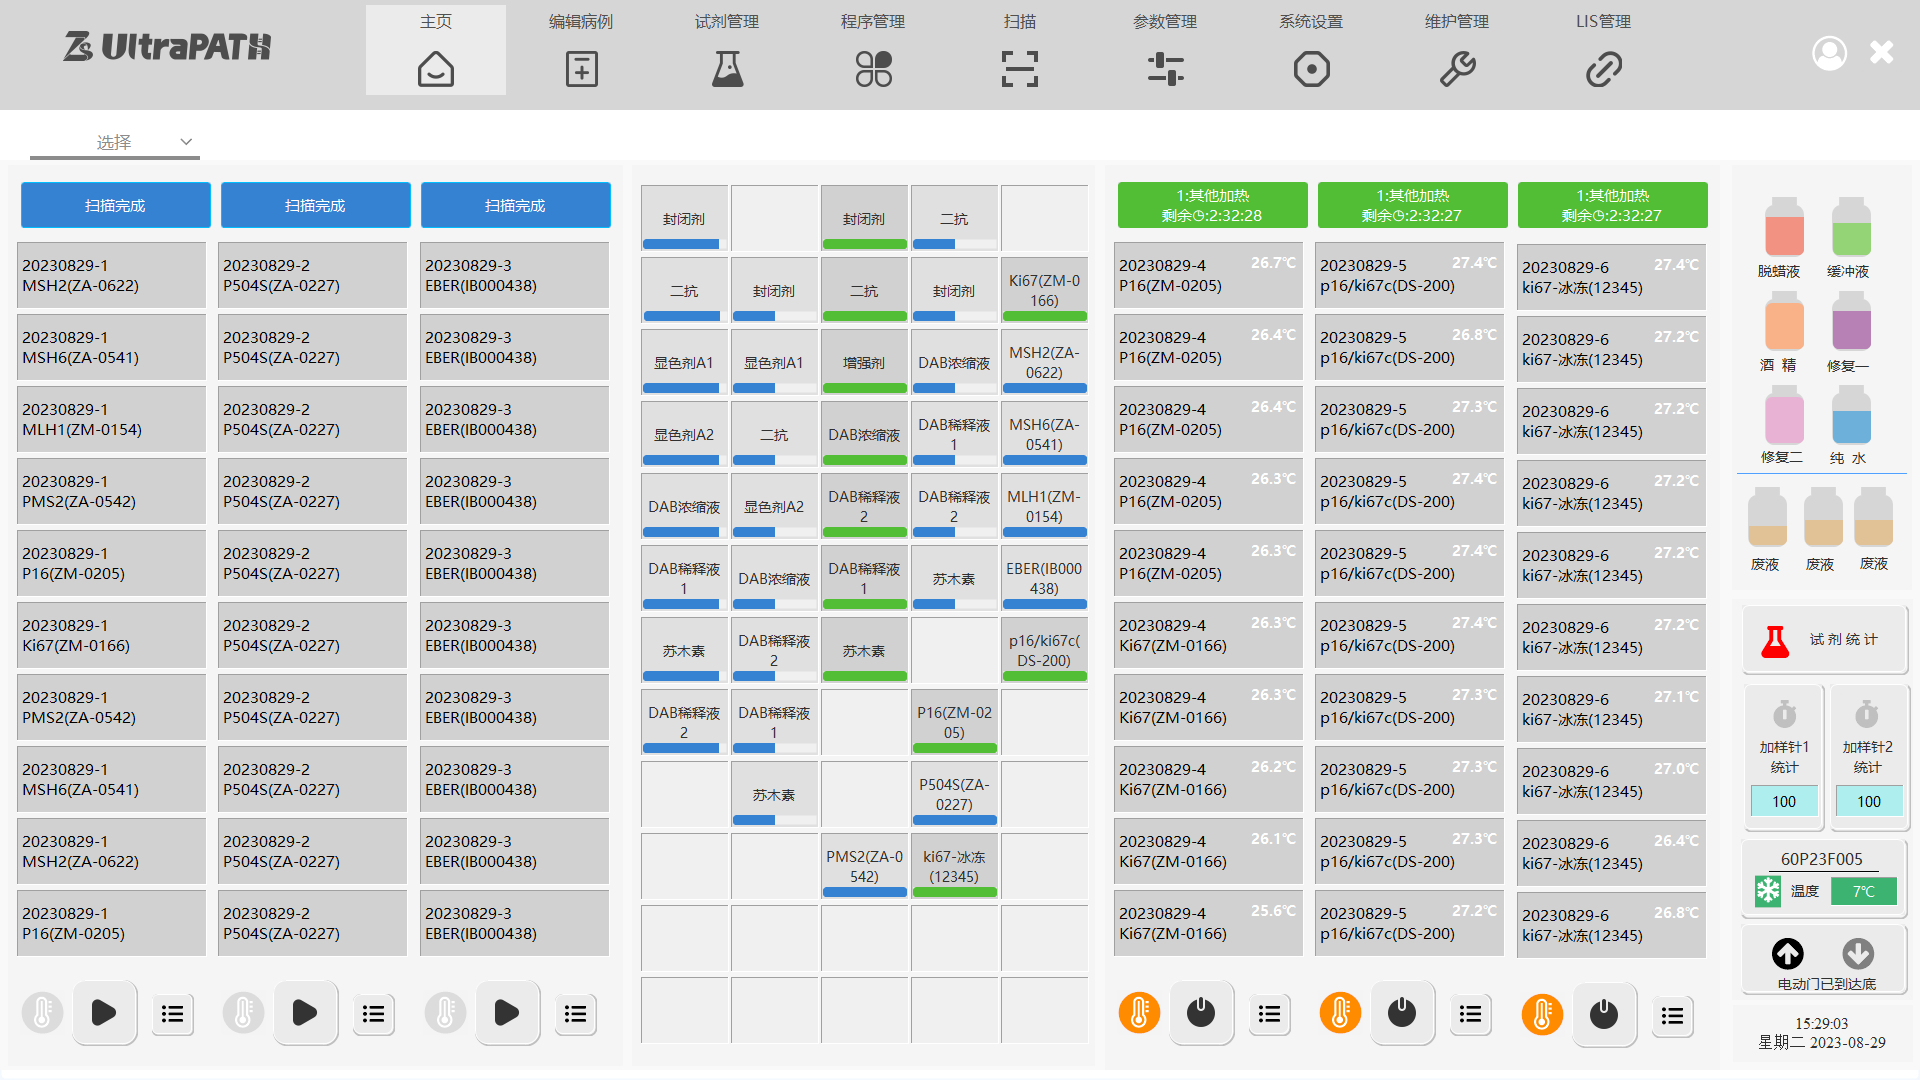Image resolution: width=1920 pixels, height=1080 pixels.
Task: Click the first 扫描完成 blue button
Action: pos(115,205)
